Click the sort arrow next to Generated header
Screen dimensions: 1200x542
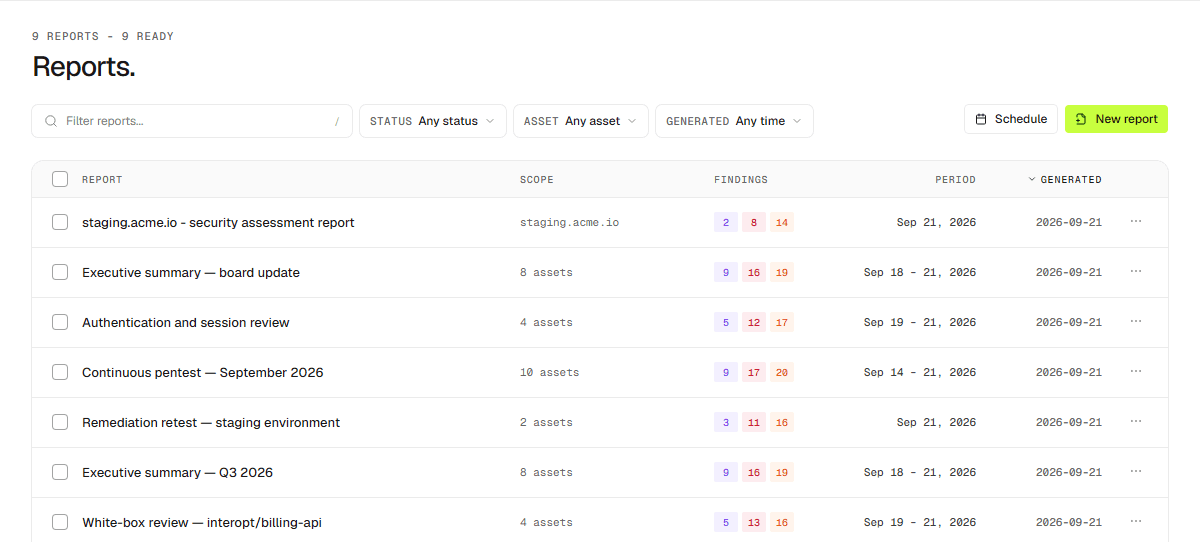1032,180
